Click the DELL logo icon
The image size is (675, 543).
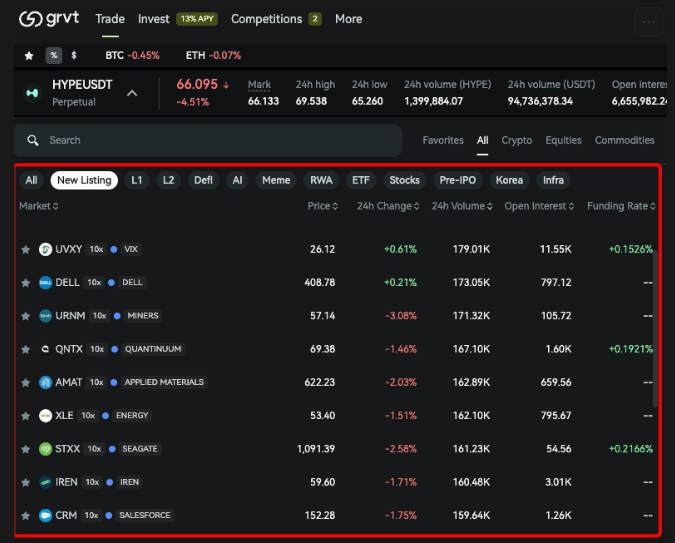click(45, 282)
